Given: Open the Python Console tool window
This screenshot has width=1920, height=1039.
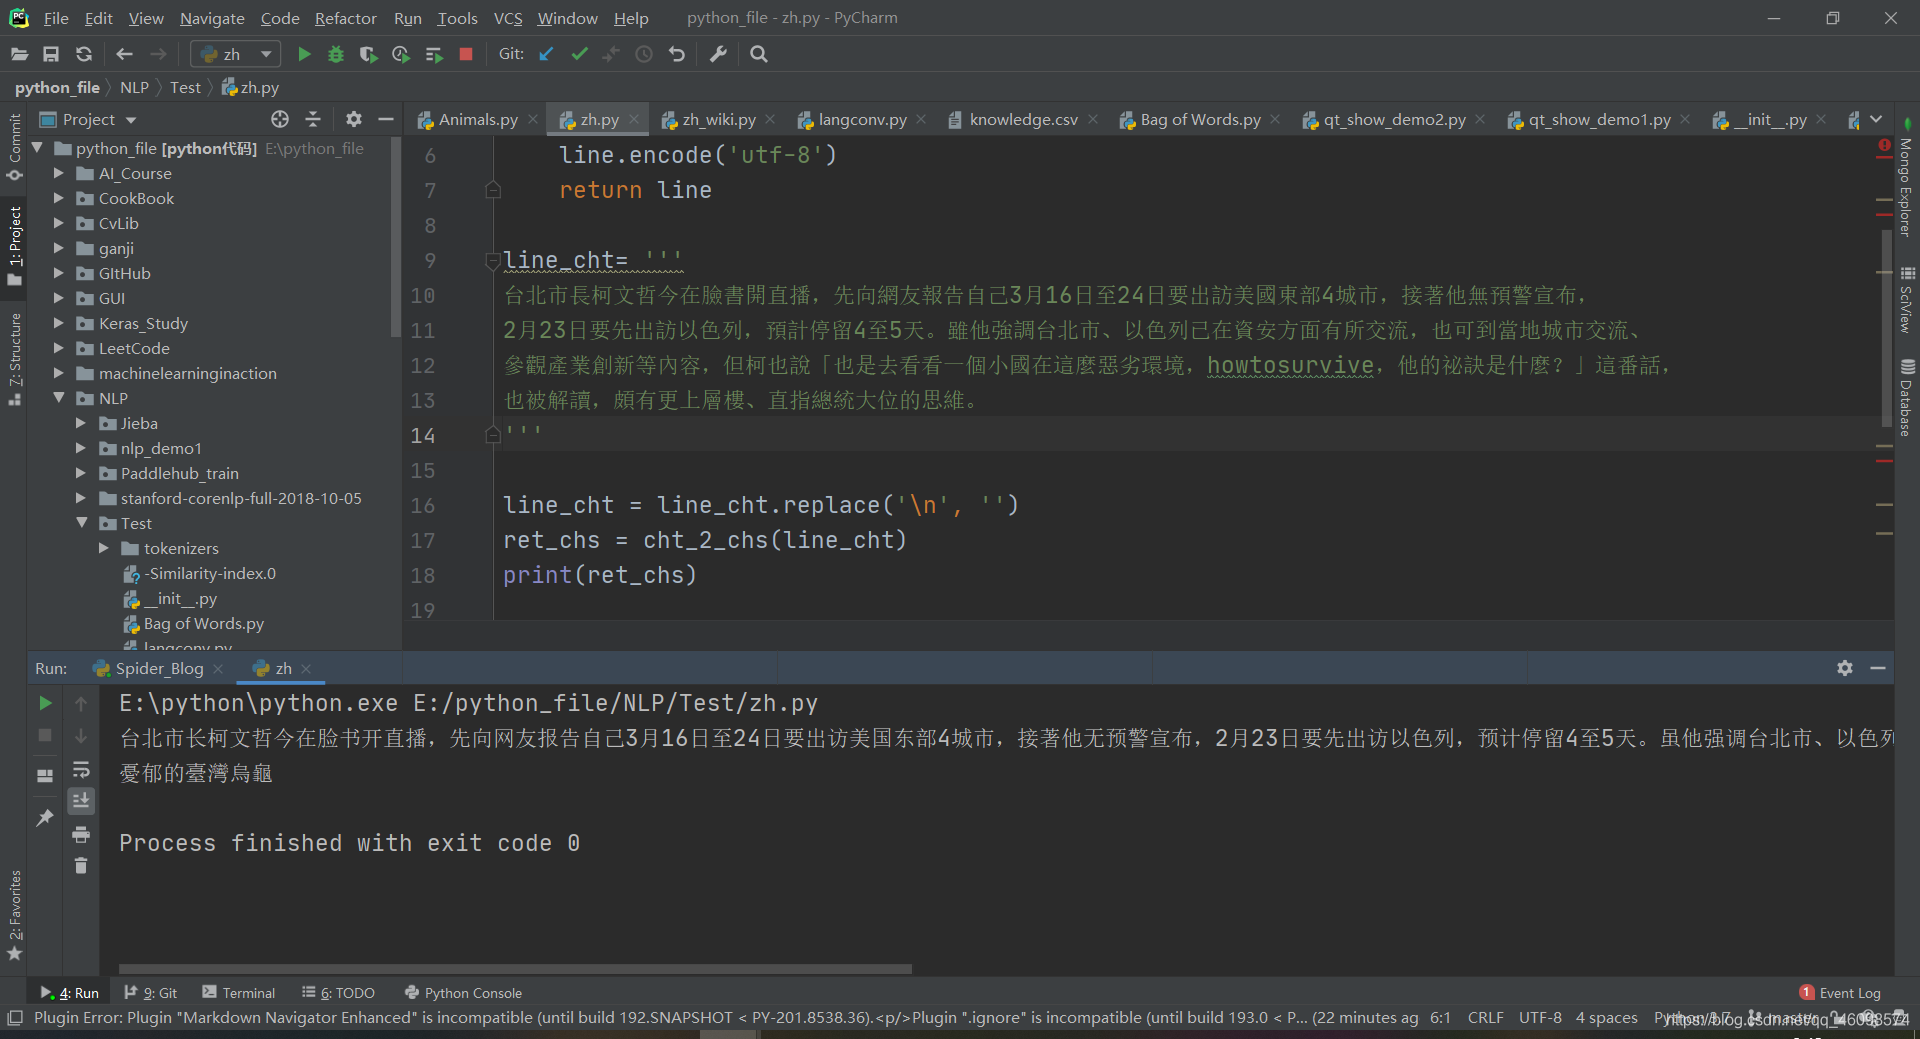Looking at the screenshot, I should [x=463, y=993].
